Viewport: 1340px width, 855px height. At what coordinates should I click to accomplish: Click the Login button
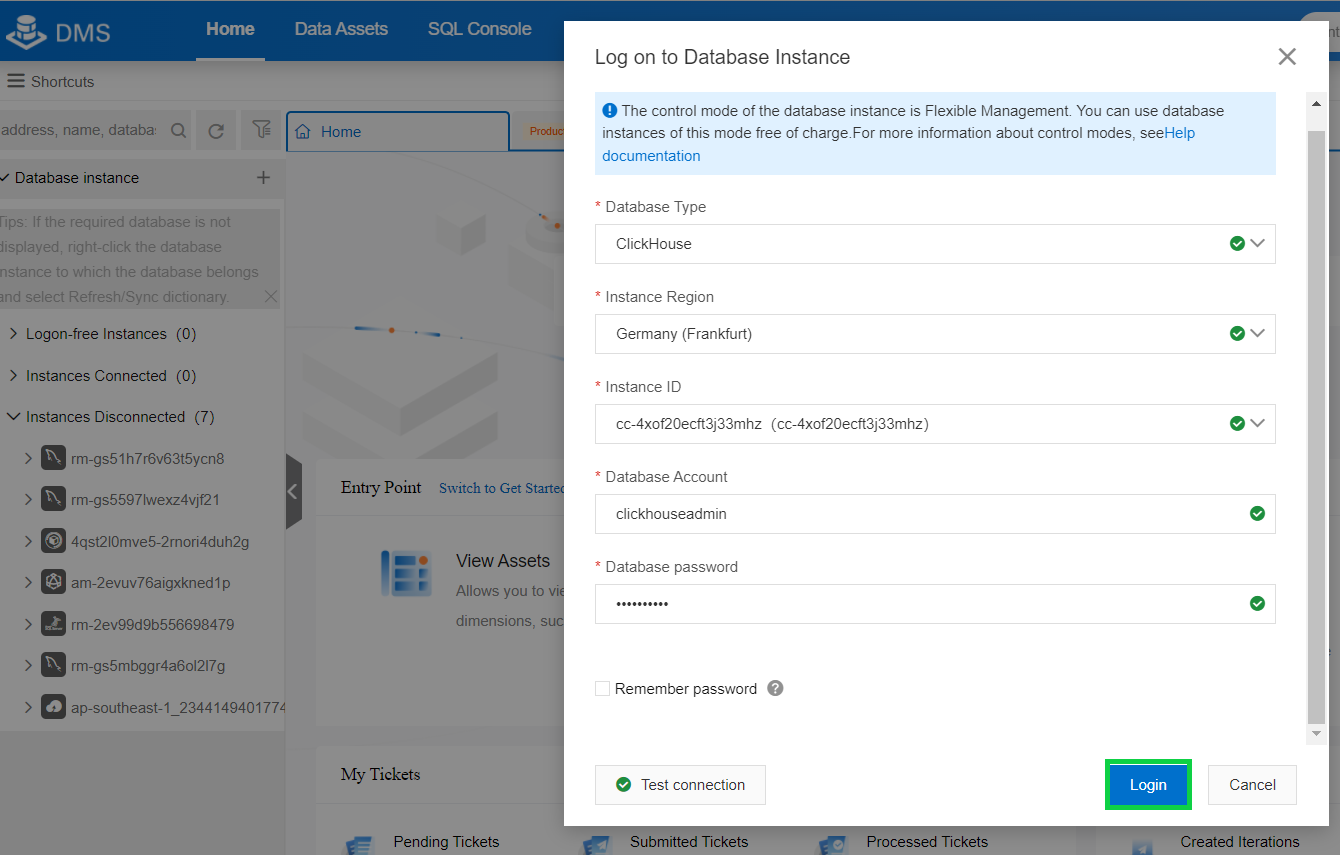[1148, 785]
